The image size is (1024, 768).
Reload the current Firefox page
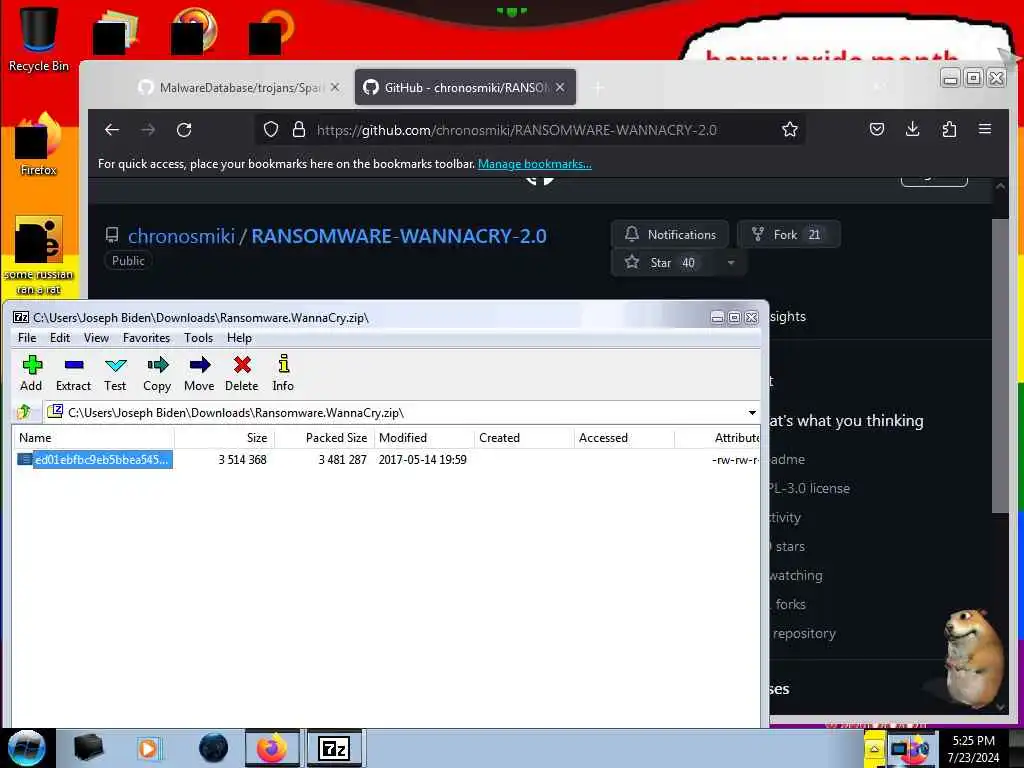point(184,129)
